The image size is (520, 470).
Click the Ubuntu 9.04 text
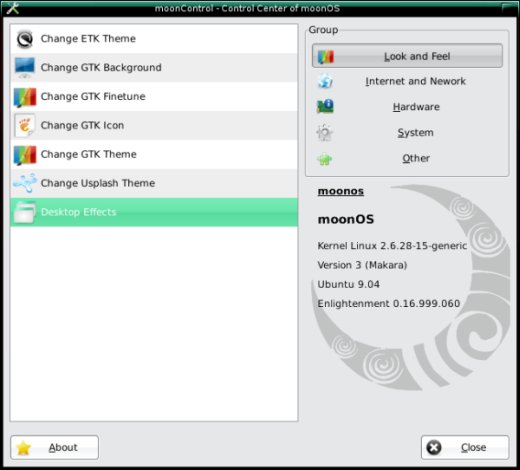pyautogui.click(x=348, y=285)
